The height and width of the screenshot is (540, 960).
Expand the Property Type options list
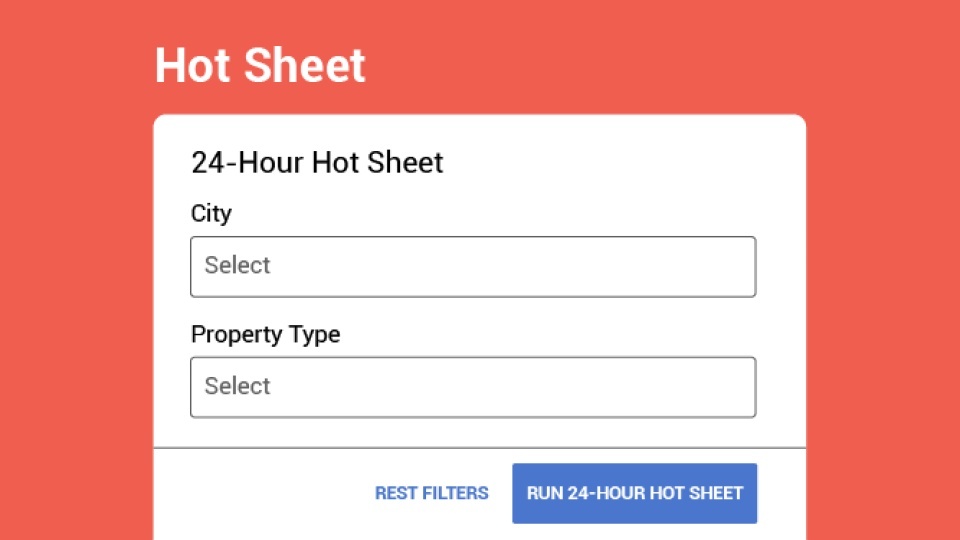pos(472,387)
